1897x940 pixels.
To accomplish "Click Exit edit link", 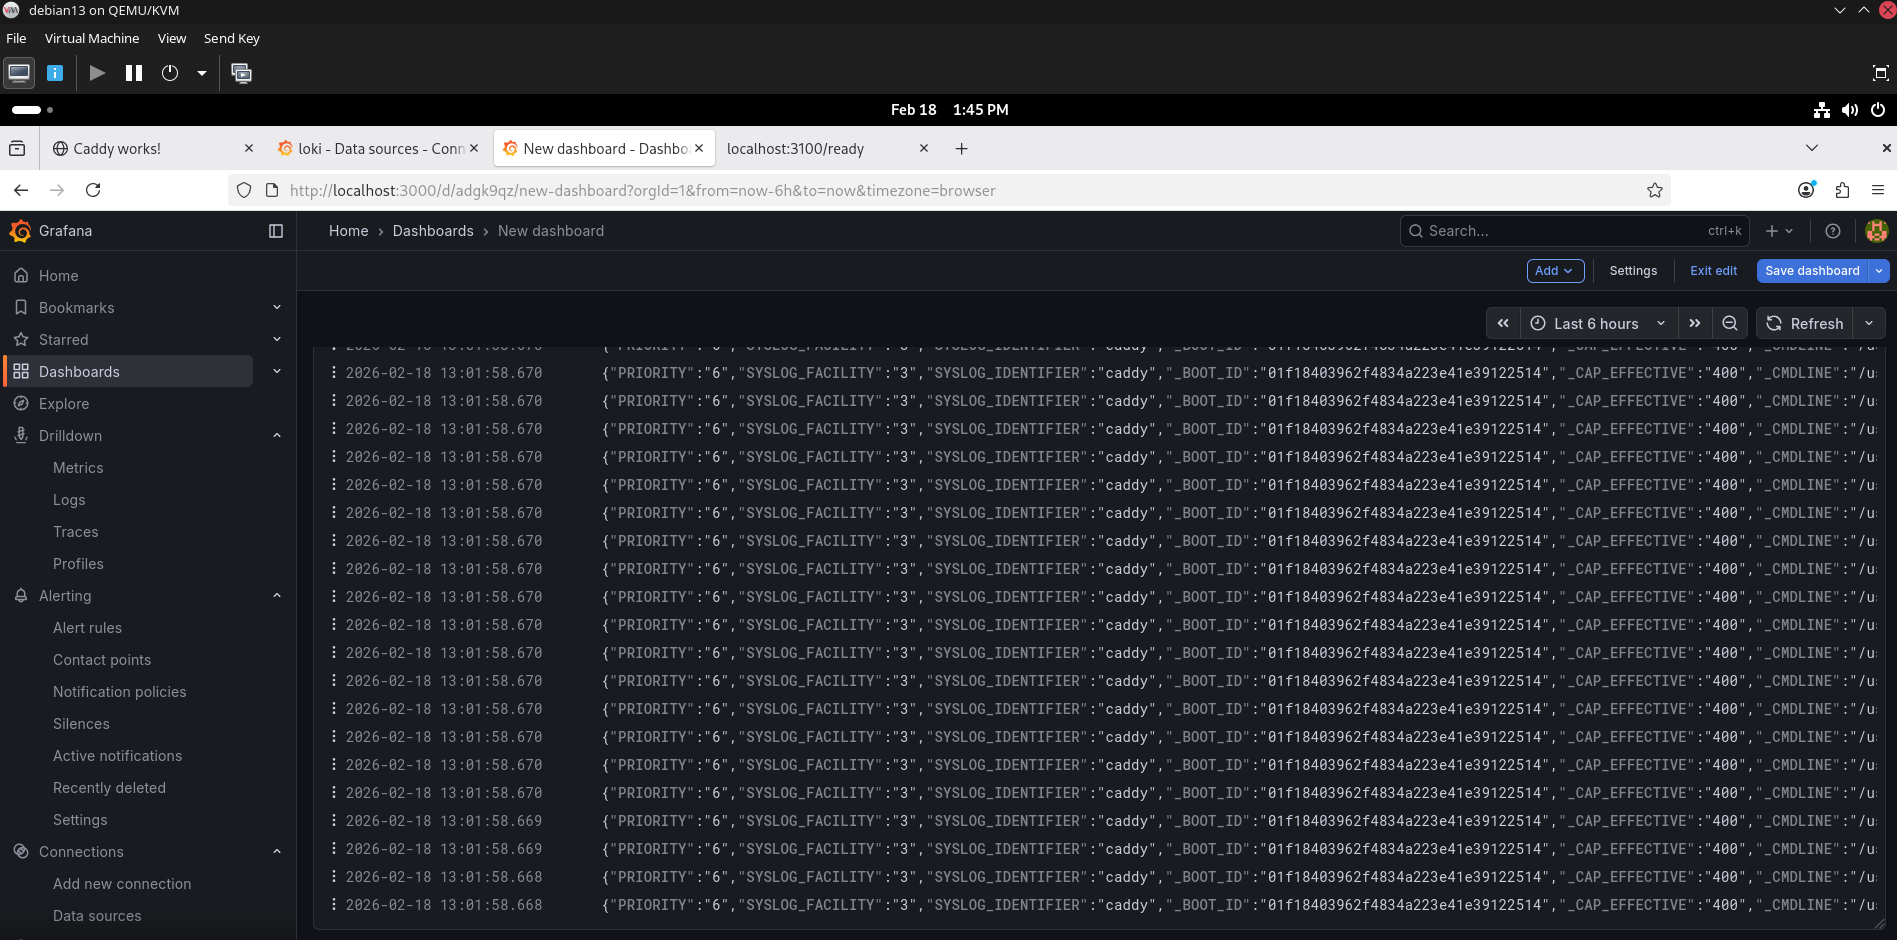I will point(1713,271).
